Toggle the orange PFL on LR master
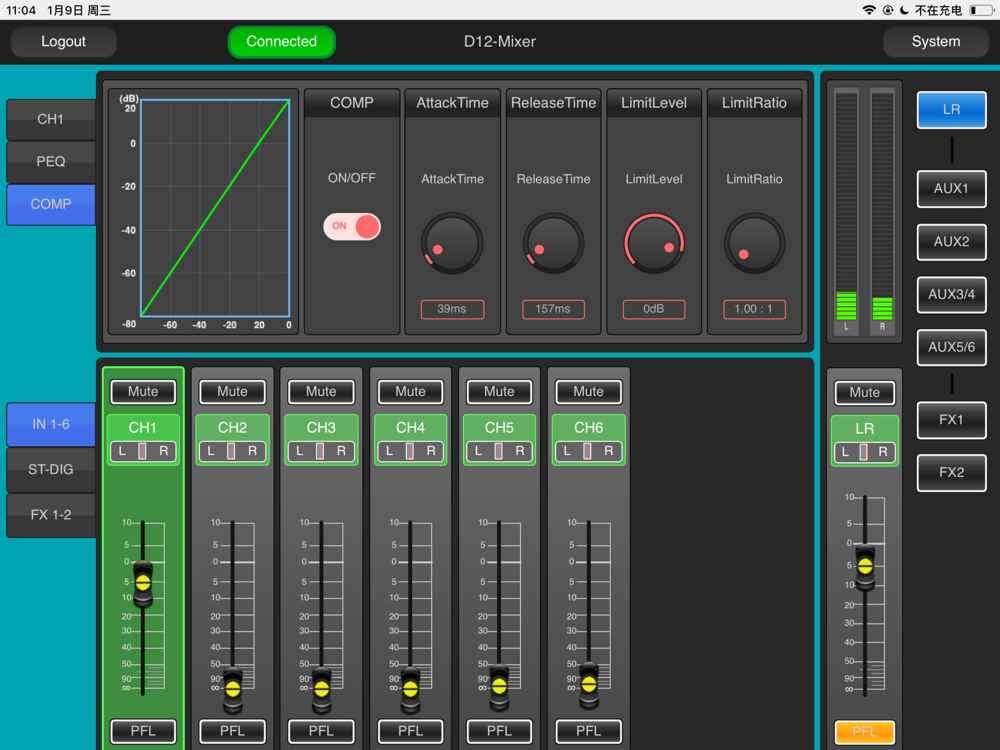Viewport: 1000px width, 750px height. pos(864,732)
